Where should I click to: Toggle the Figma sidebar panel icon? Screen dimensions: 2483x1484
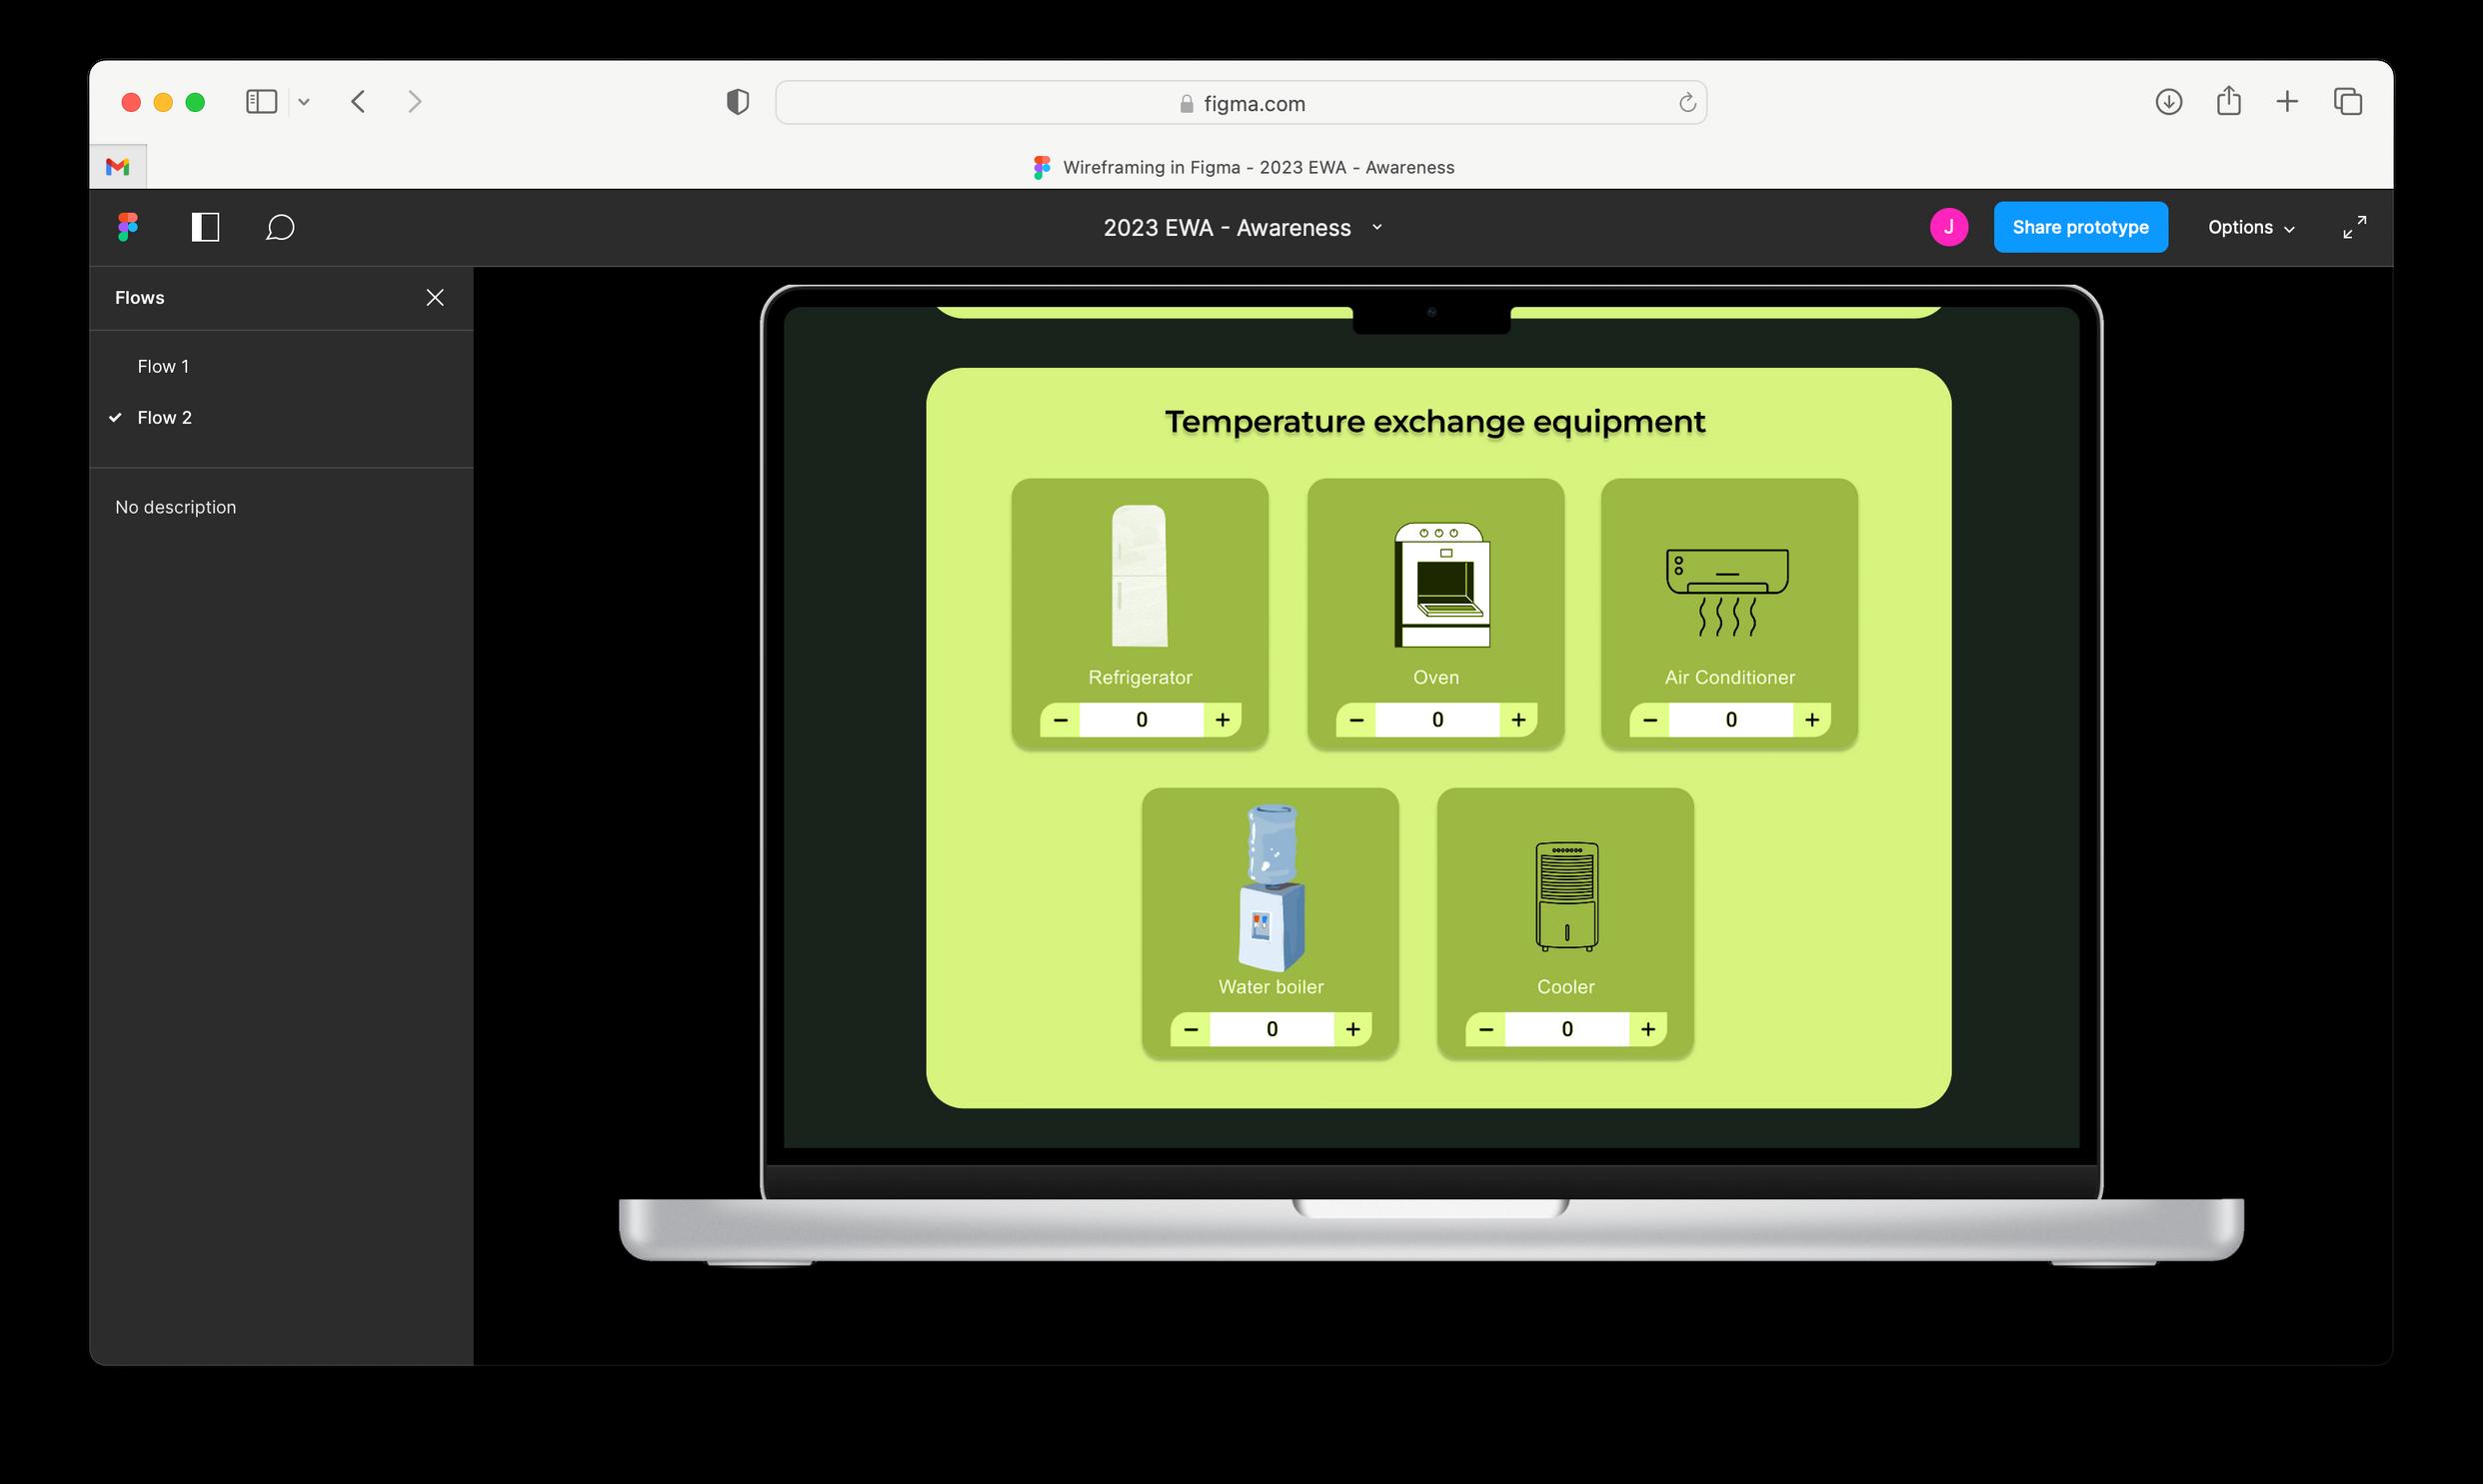(x=205, y=227)
